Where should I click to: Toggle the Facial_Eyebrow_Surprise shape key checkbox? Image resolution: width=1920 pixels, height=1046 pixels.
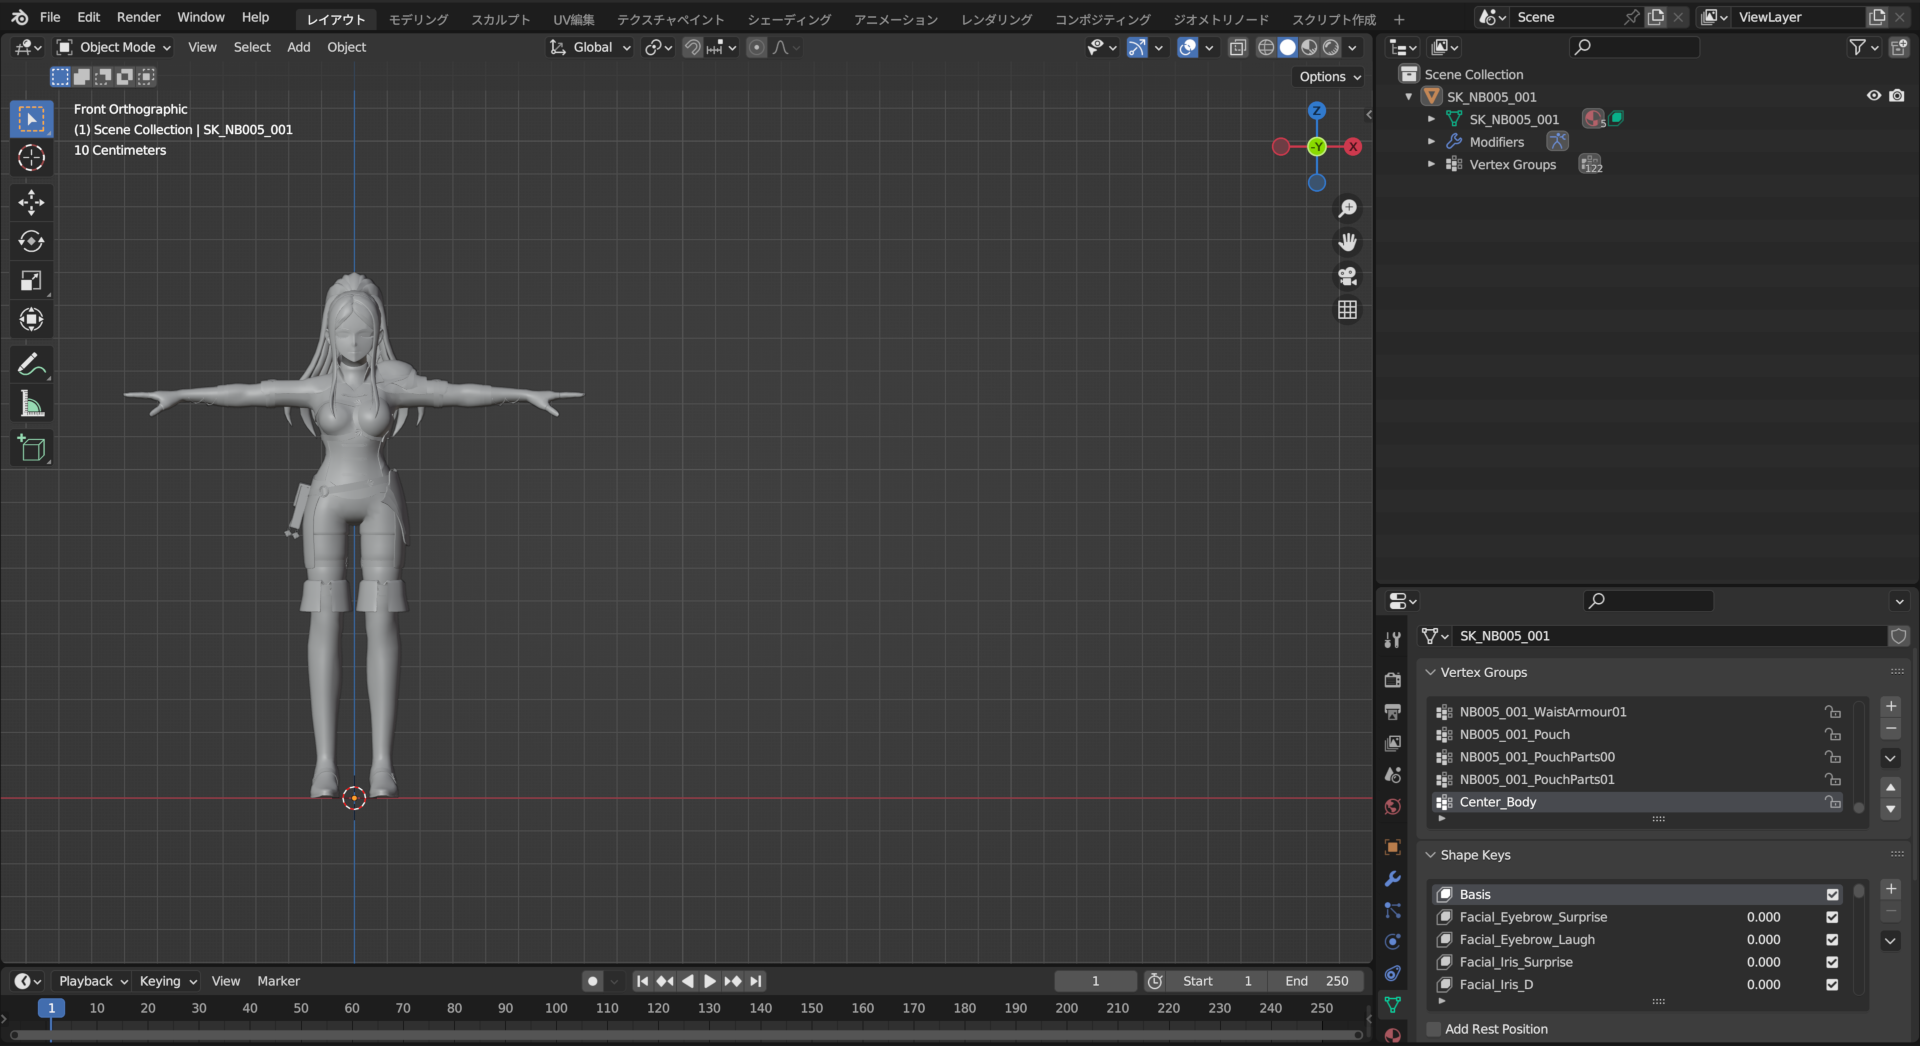1832,917
